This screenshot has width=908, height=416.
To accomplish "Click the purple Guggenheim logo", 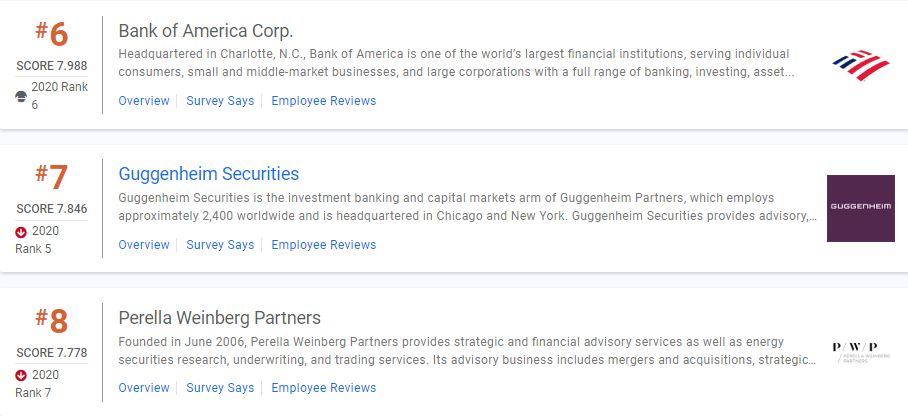I will click(x=861, y=208).
